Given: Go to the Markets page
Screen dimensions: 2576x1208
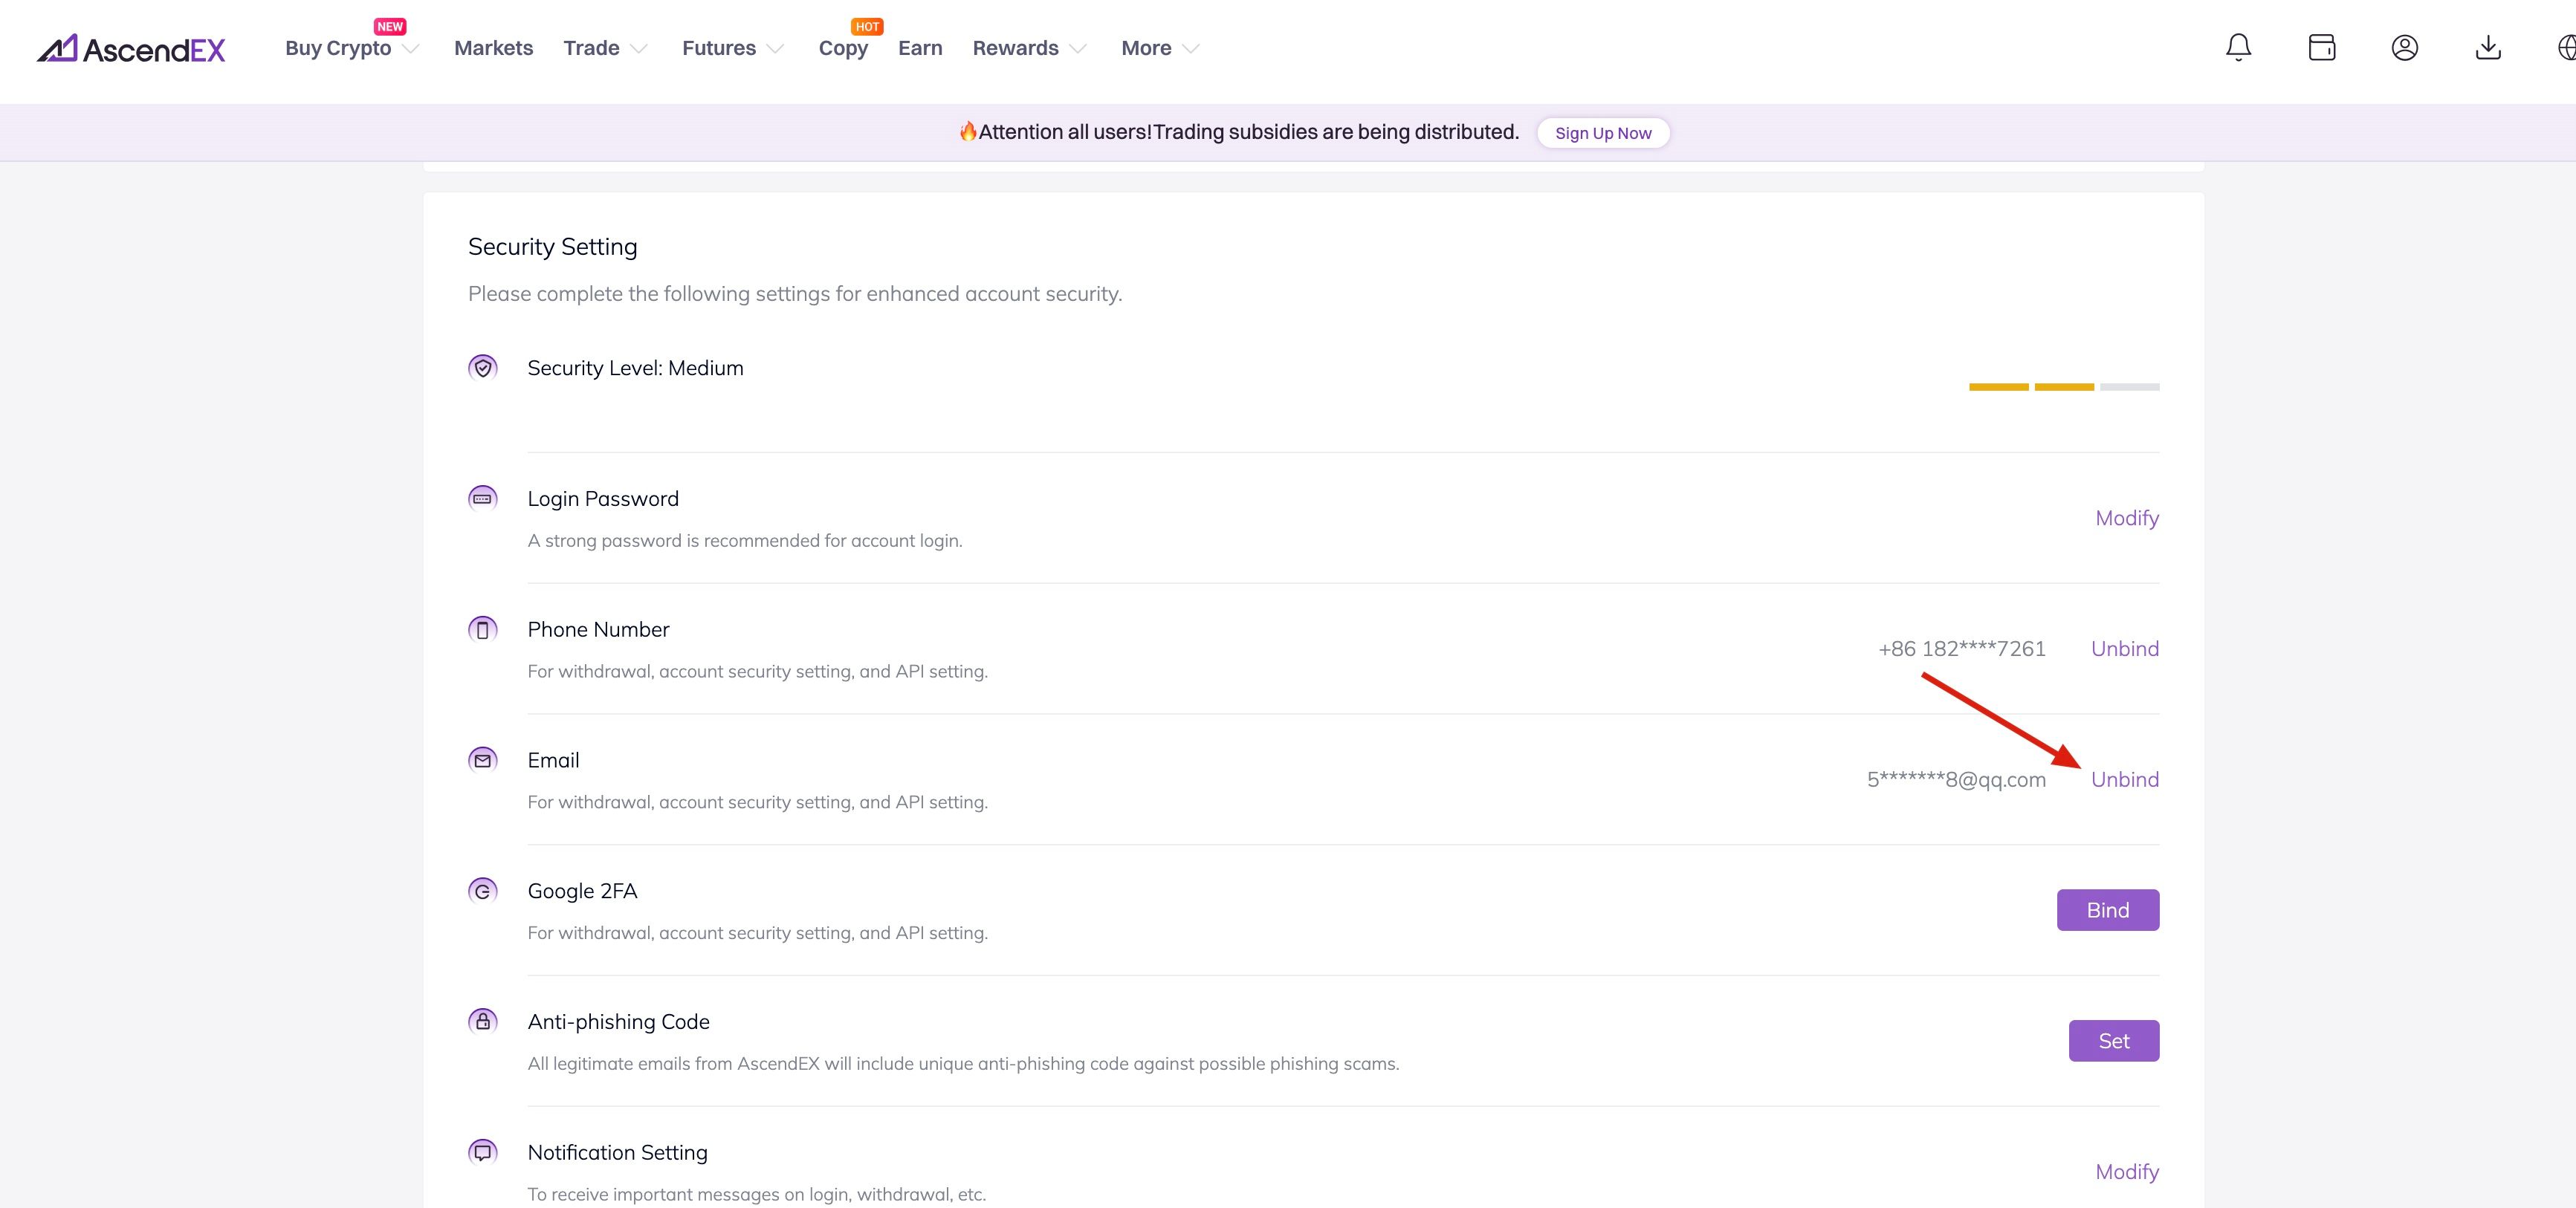Looking at the screenshot, I should click(x=493, y=48).
